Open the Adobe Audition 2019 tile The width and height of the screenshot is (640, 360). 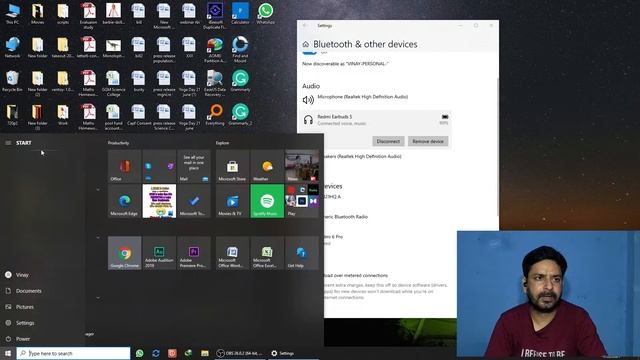[159, 253]
